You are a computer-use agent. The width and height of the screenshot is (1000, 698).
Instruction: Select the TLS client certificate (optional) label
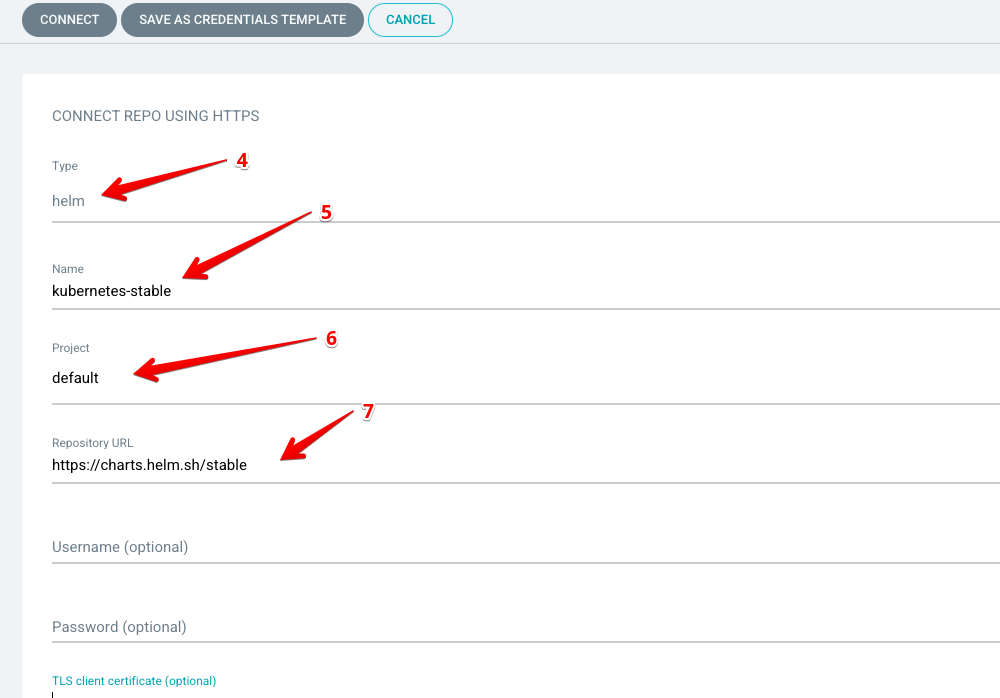(134, 681)
